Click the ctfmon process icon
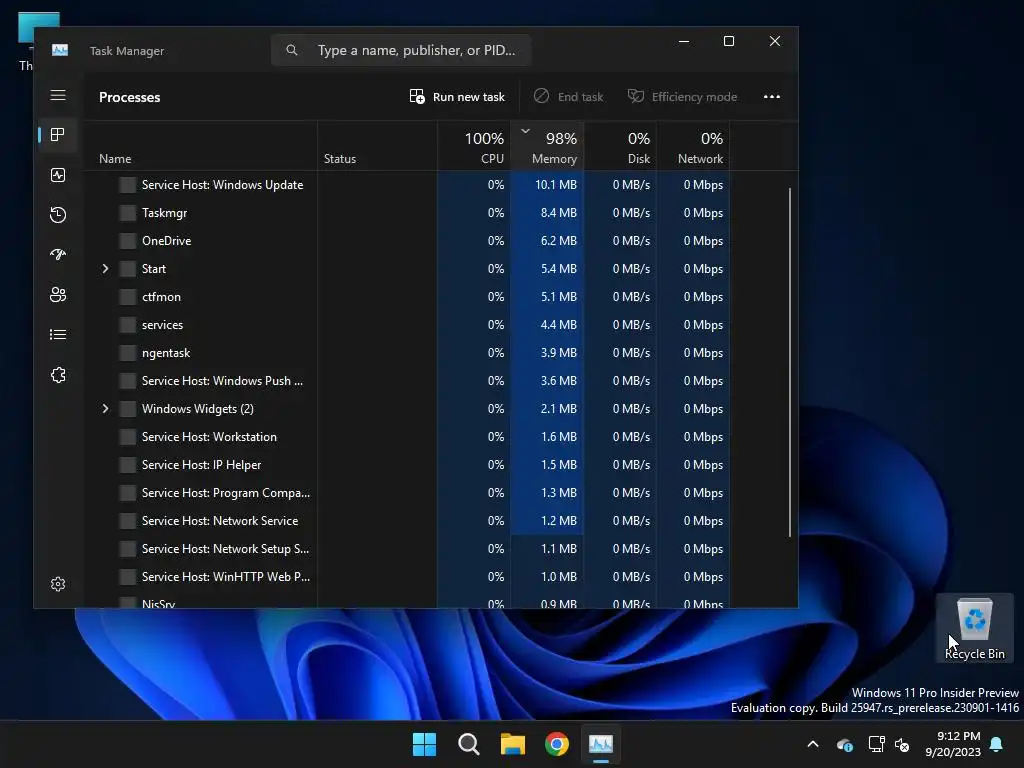 pos(127,297)
